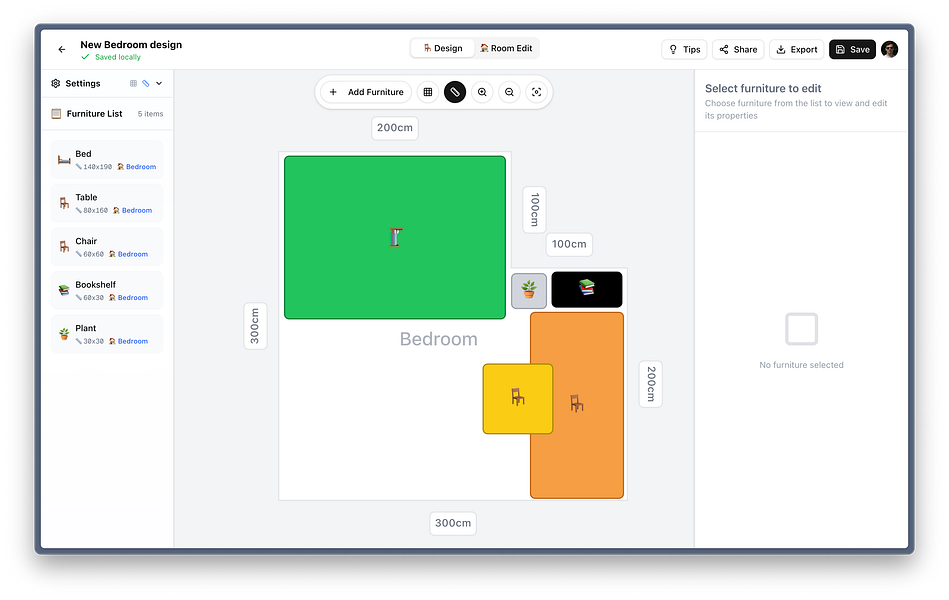Click the Bedroom room label
949x600 pixels.
tap(438, 339)
